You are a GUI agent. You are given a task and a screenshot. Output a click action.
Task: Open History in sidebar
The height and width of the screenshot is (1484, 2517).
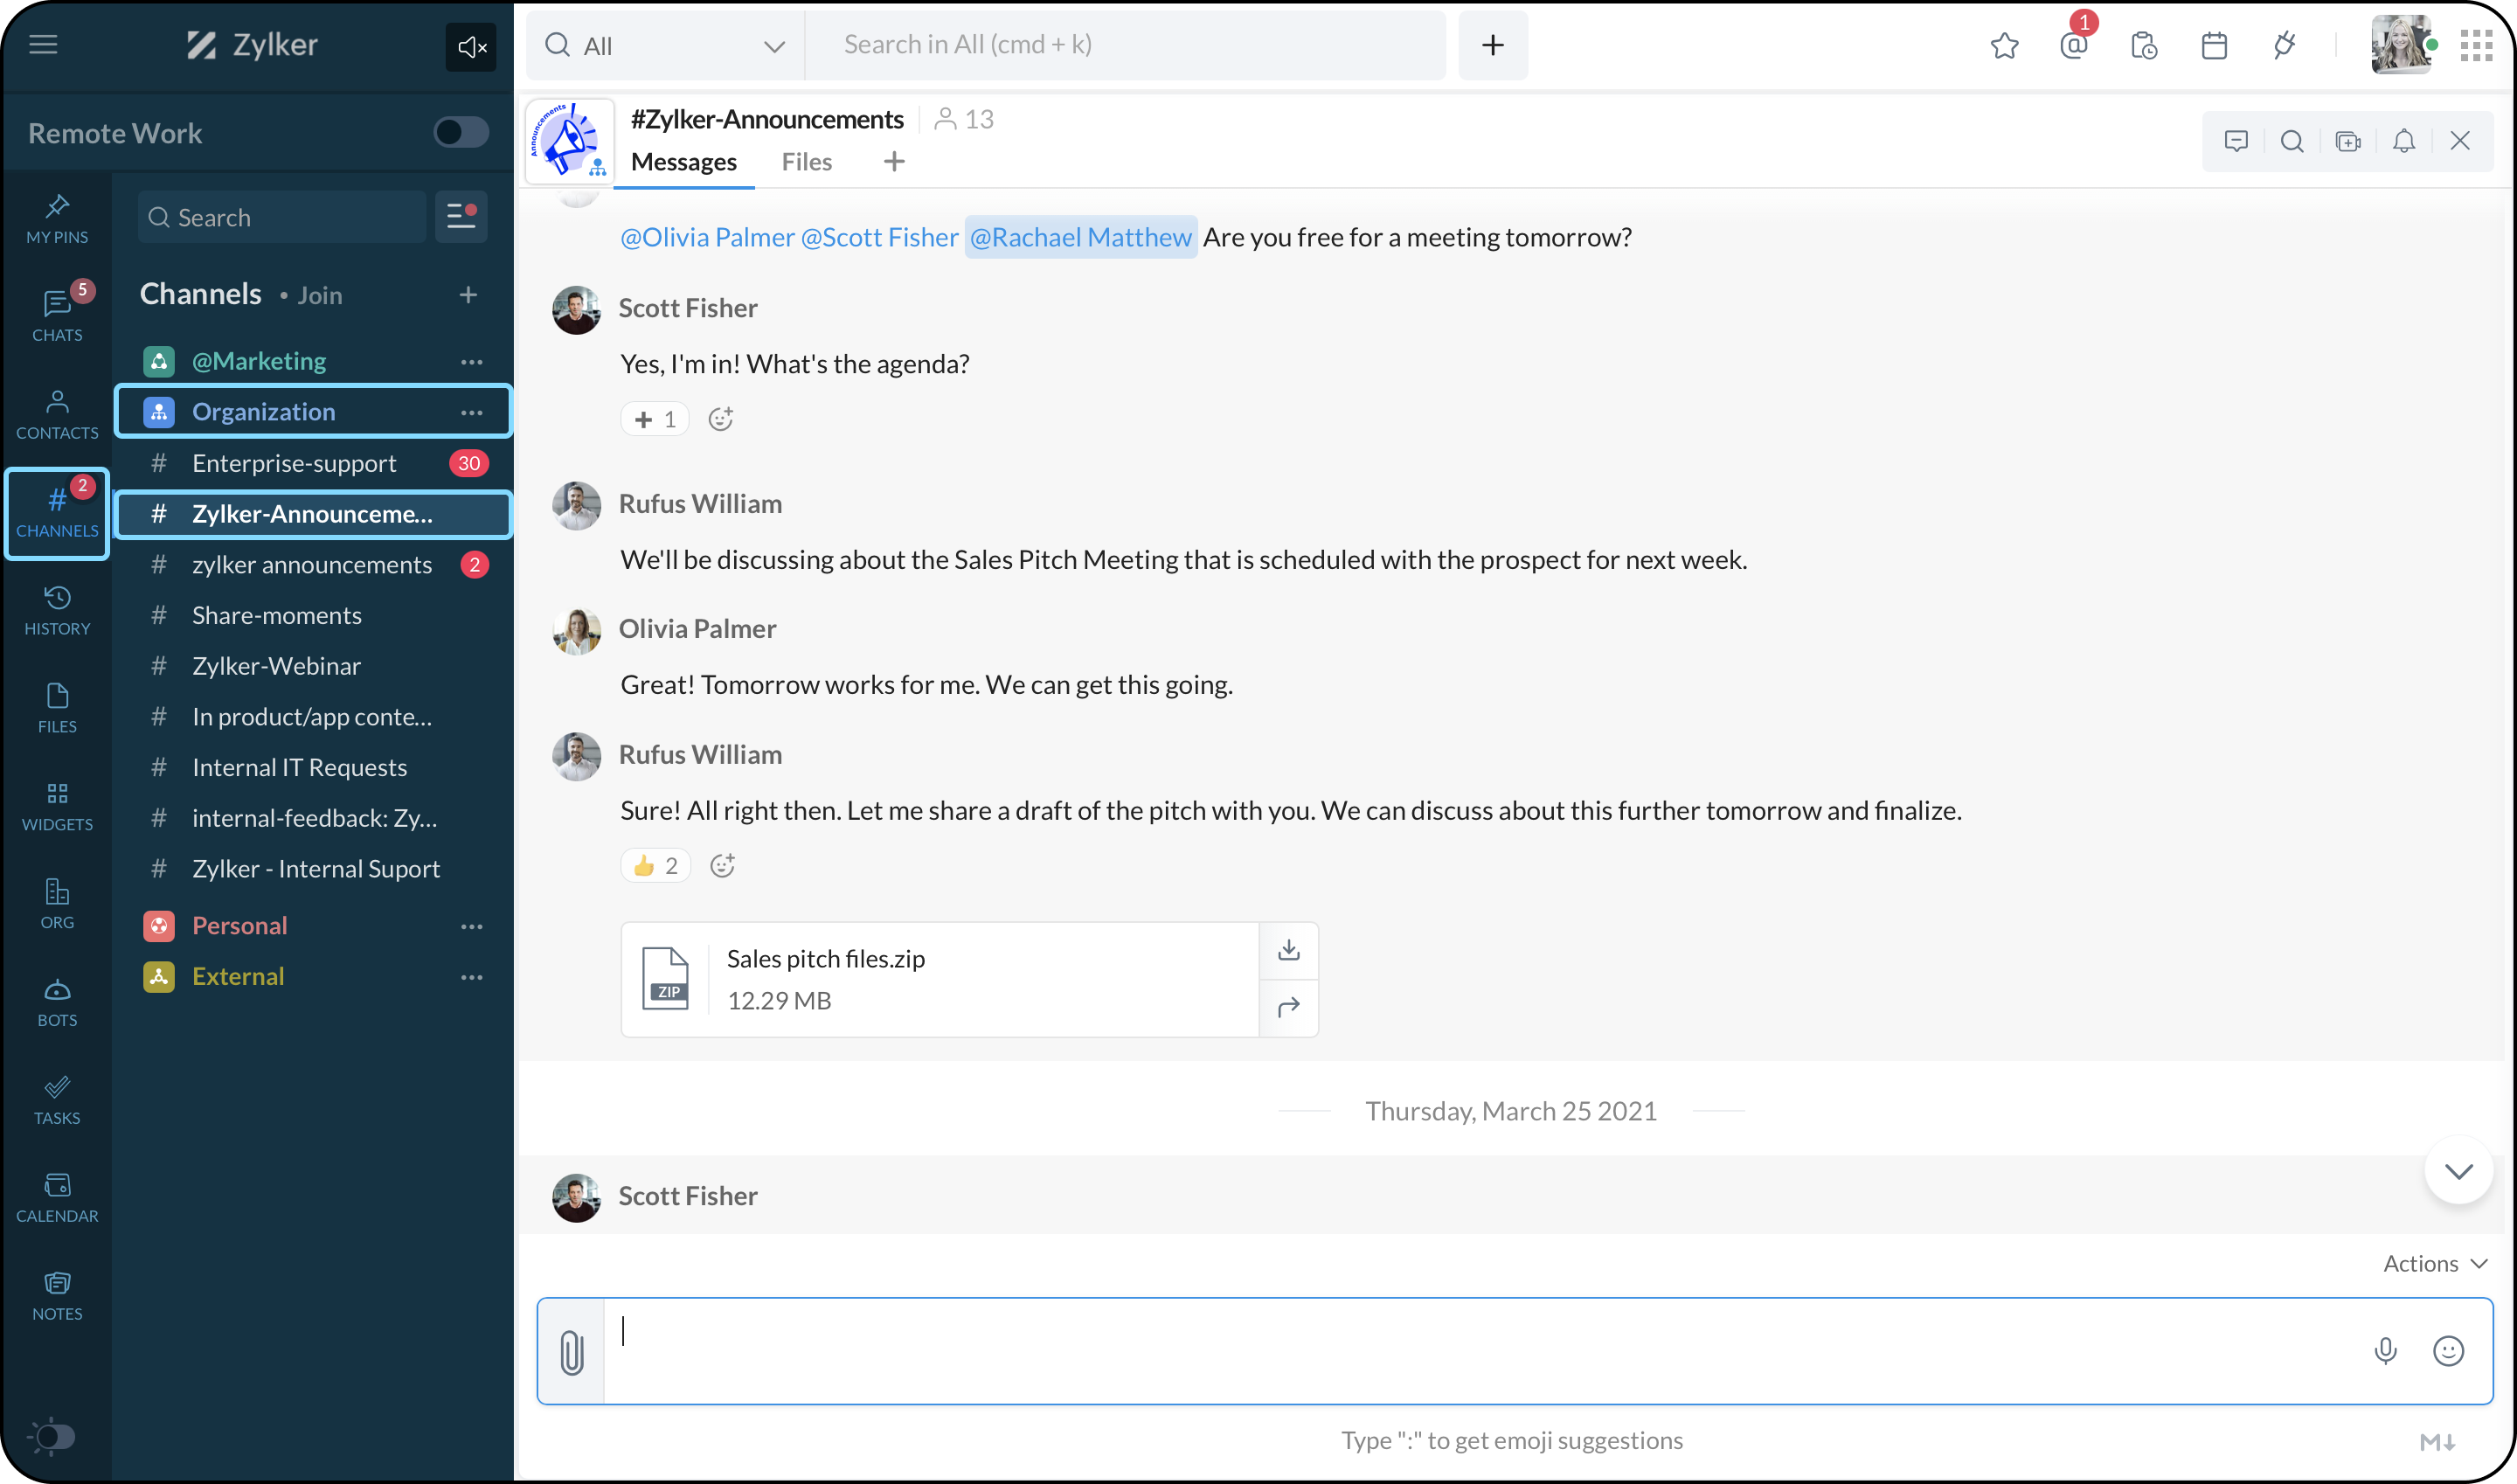[57, 610]
